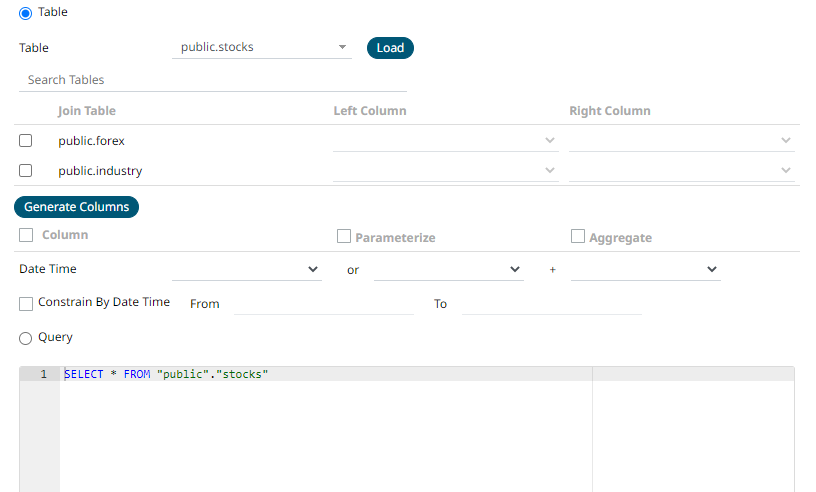The height and width of the screenshot is (492, 816).
Task: Select the Query radio button
Action: tap(26, 339)
